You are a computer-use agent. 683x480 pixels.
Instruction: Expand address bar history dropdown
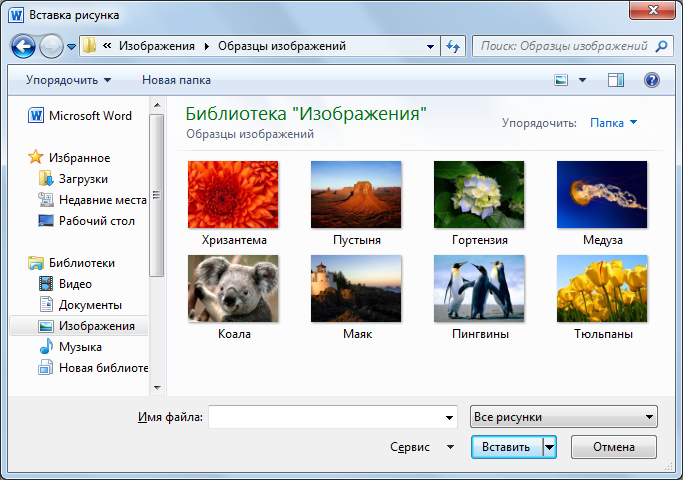pos(430,46)
